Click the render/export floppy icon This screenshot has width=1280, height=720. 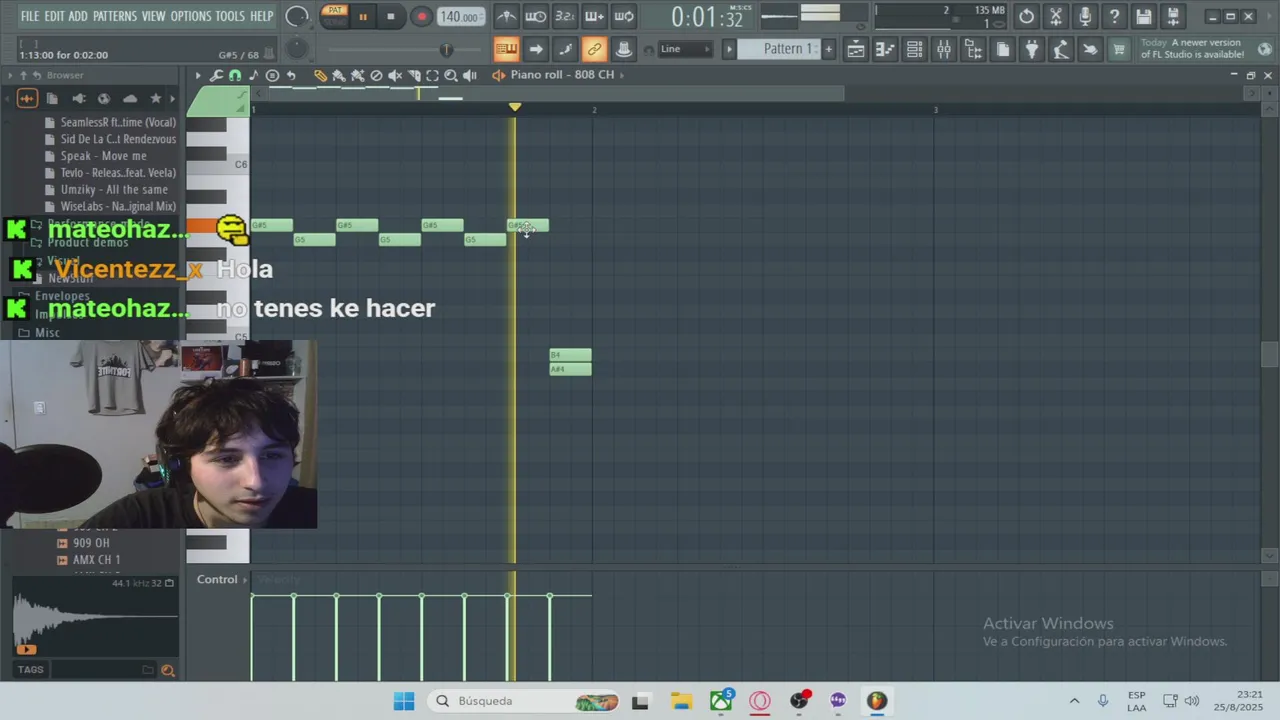pos(1173,16)
